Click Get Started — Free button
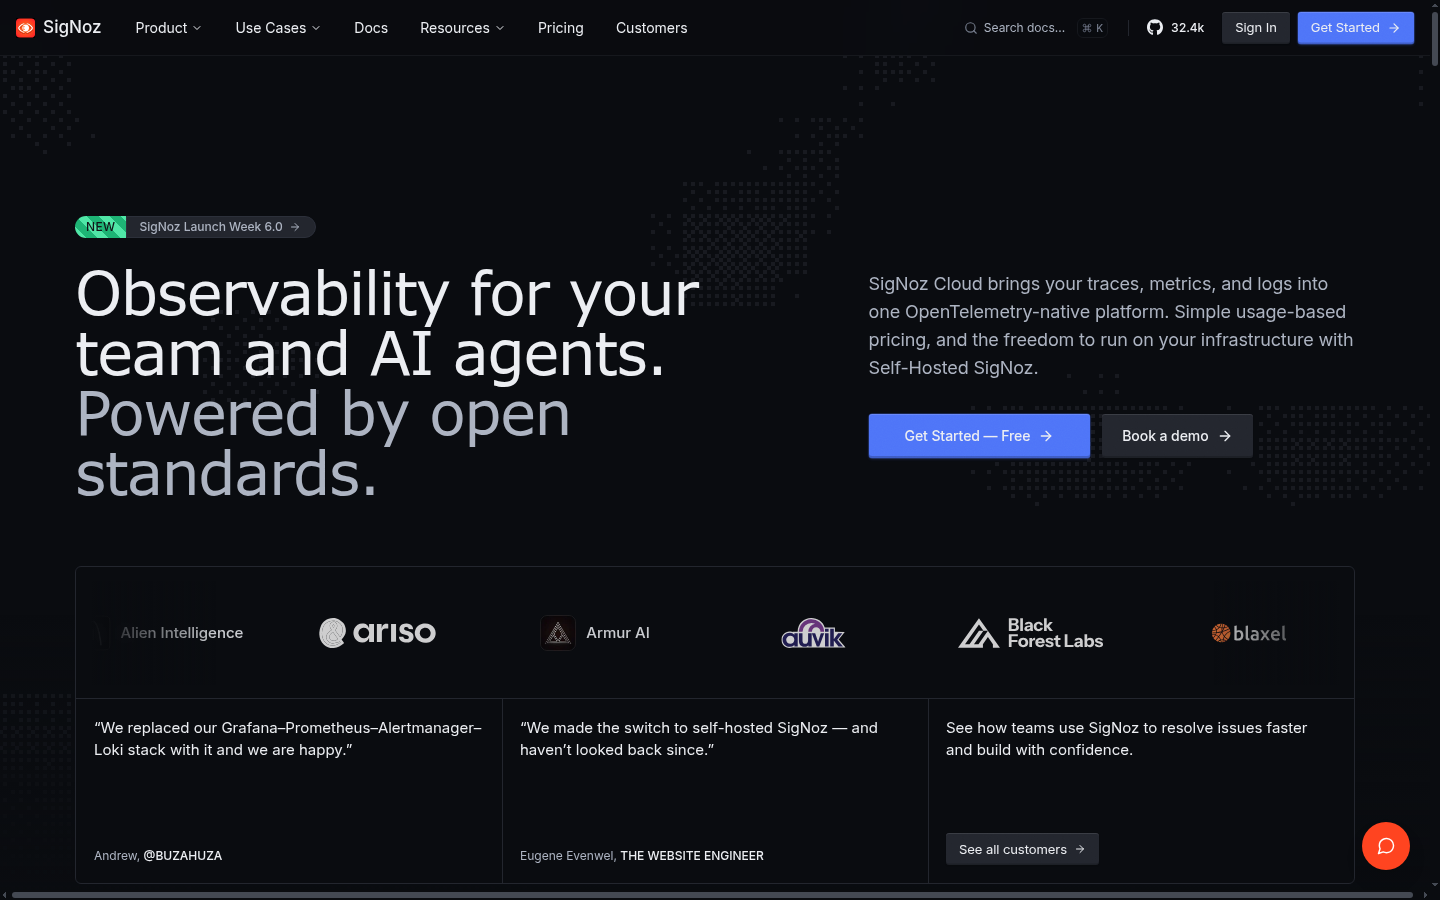The image size is (1440, 900). pyautogui.click(x=979, y=436)
